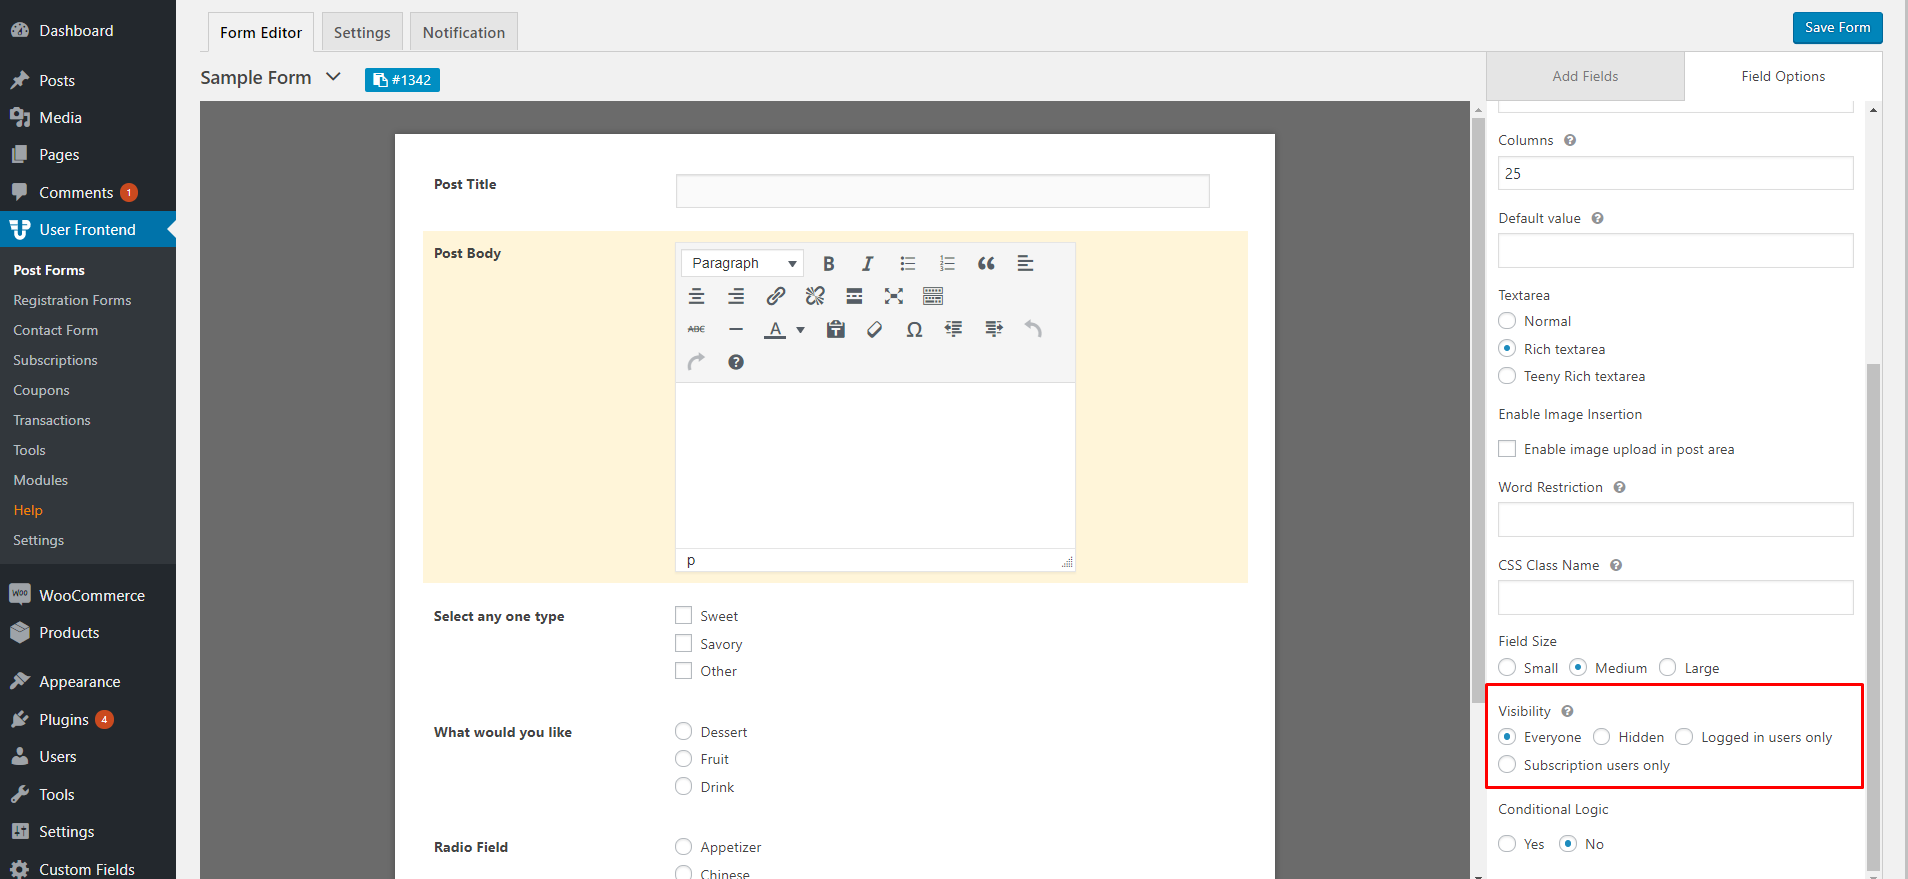Click the Word Restriction input field

[x=1675, y=519]
